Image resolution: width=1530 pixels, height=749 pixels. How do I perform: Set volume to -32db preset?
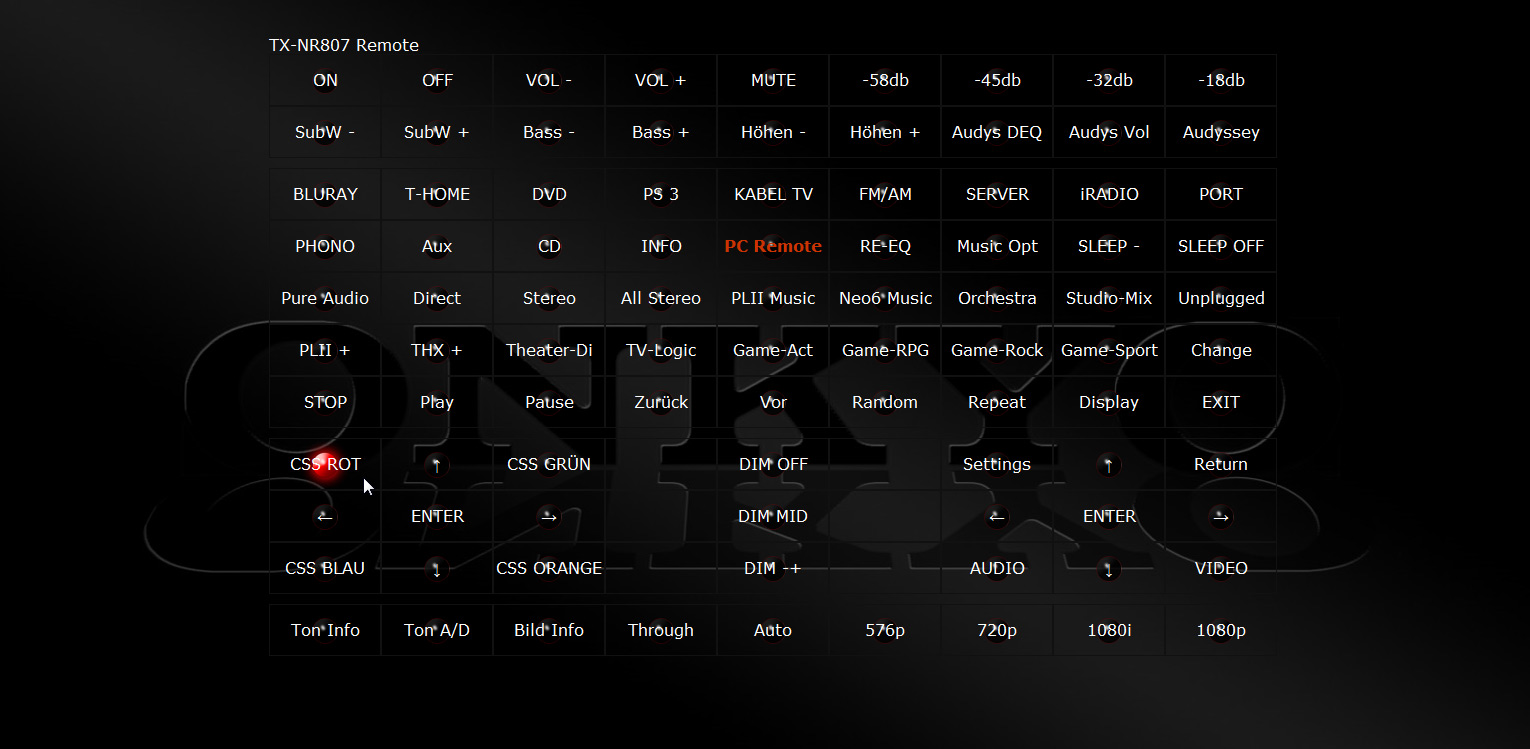coord(1109,81)
